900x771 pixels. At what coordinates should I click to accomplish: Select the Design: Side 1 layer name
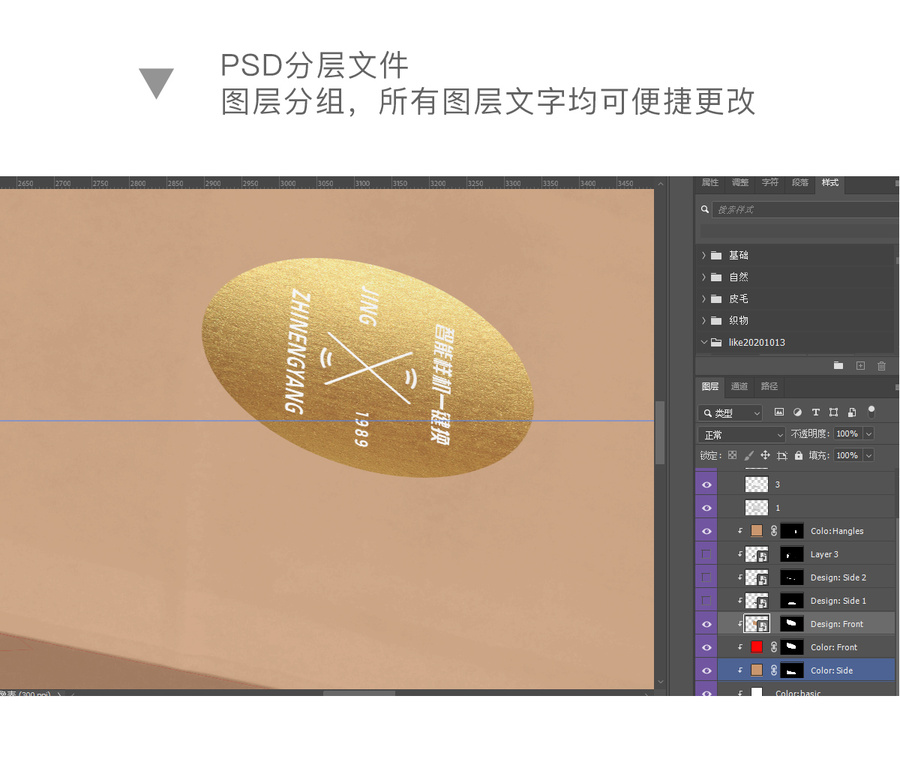coord(838,601)
